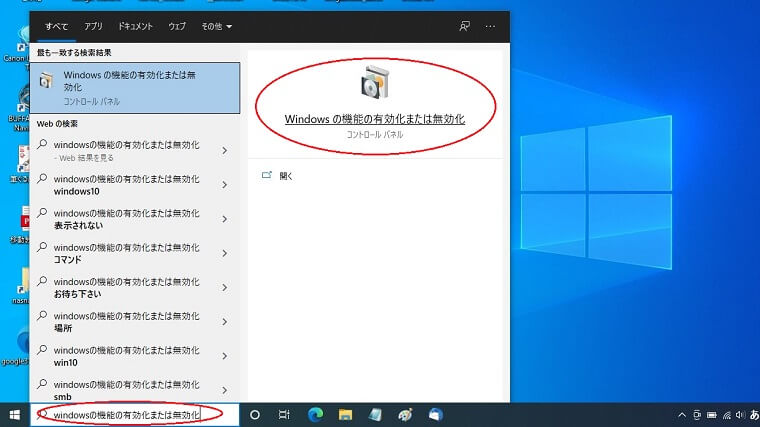The height and width of the screenshot is (427, 760).
Task: Open the Windows Start menu button
Action: pyautogui.click(x=15, y=415)
